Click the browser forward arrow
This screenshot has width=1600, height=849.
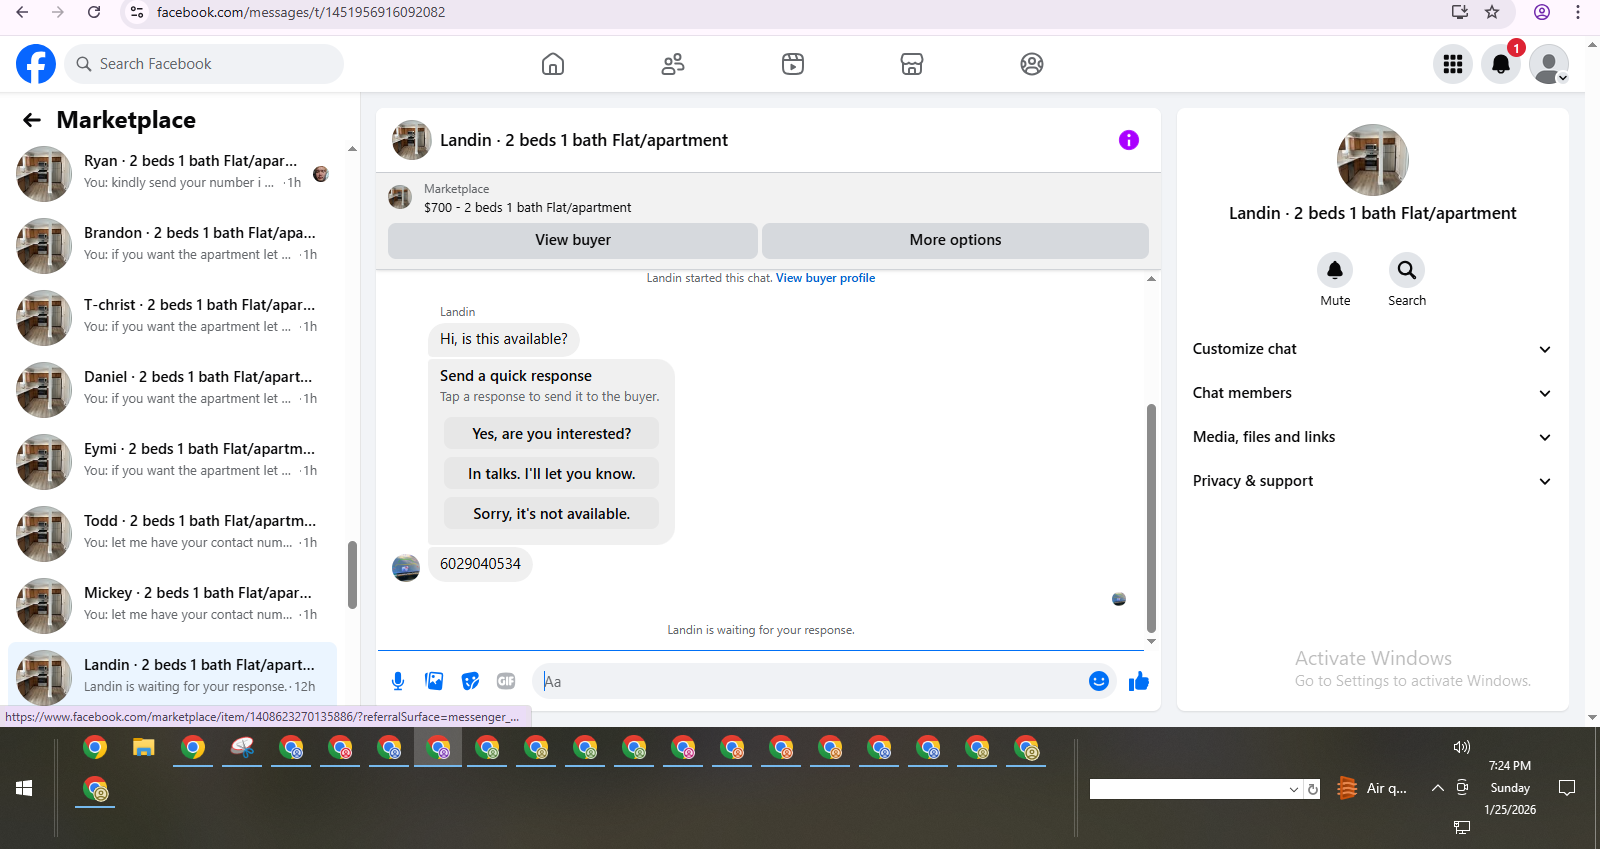point(58,12)
